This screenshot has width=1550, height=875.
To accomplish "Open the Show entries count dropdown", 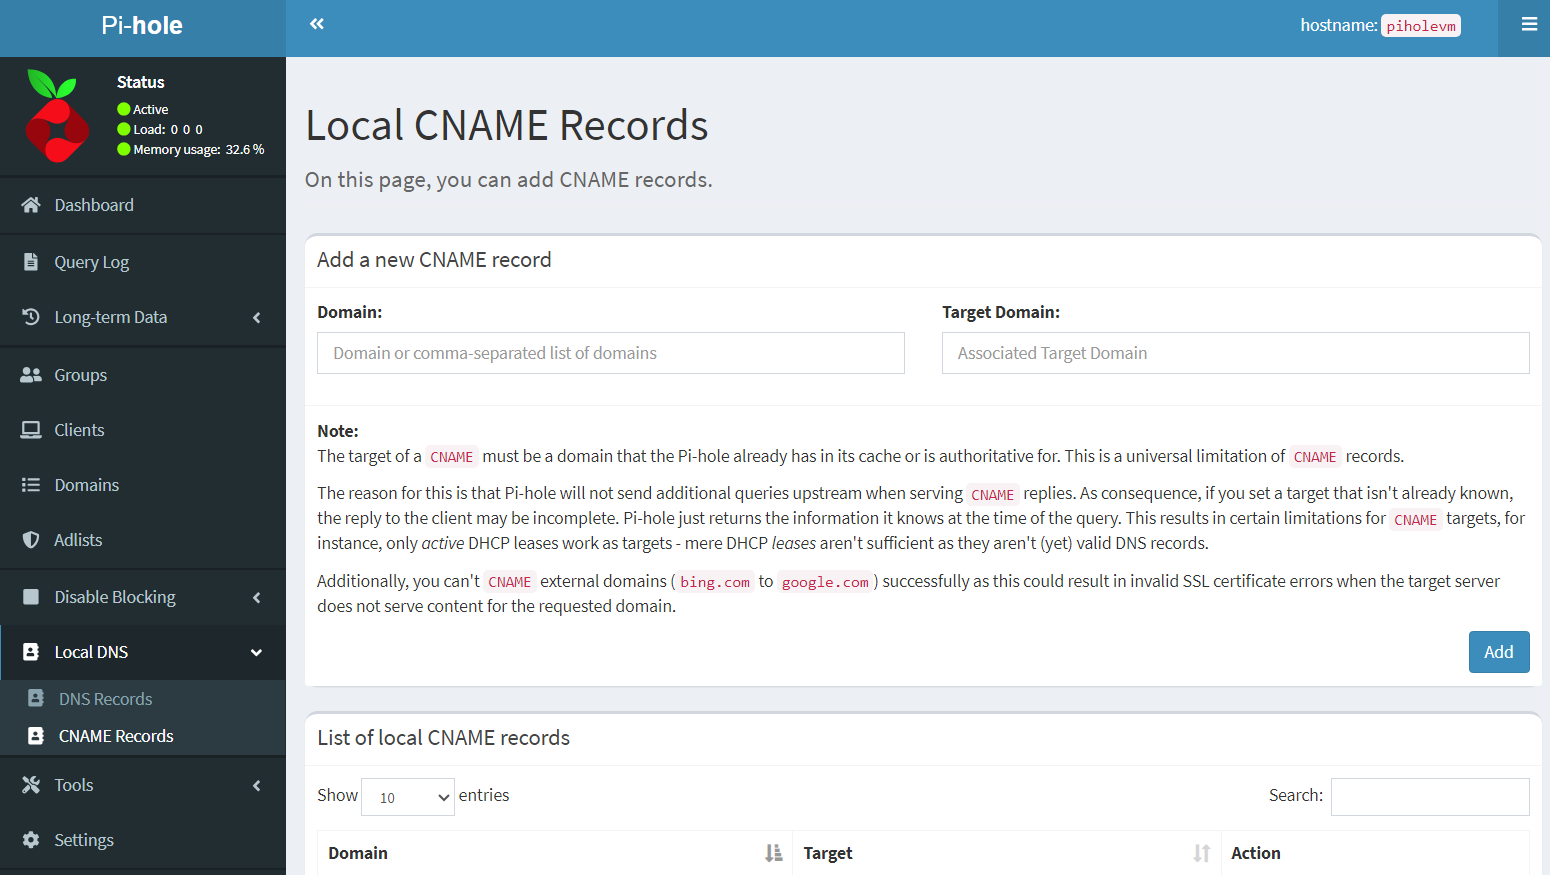I will pyautogui.click(x=407, y=797).
